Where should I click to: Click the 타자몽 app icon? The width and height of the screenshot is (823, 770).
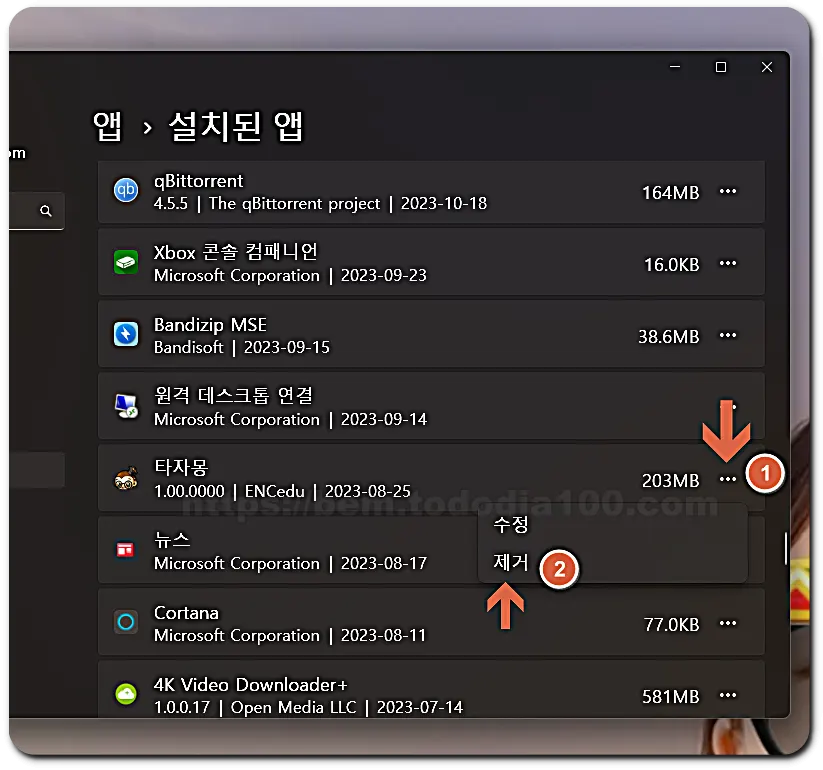click(x=125, y=479)
